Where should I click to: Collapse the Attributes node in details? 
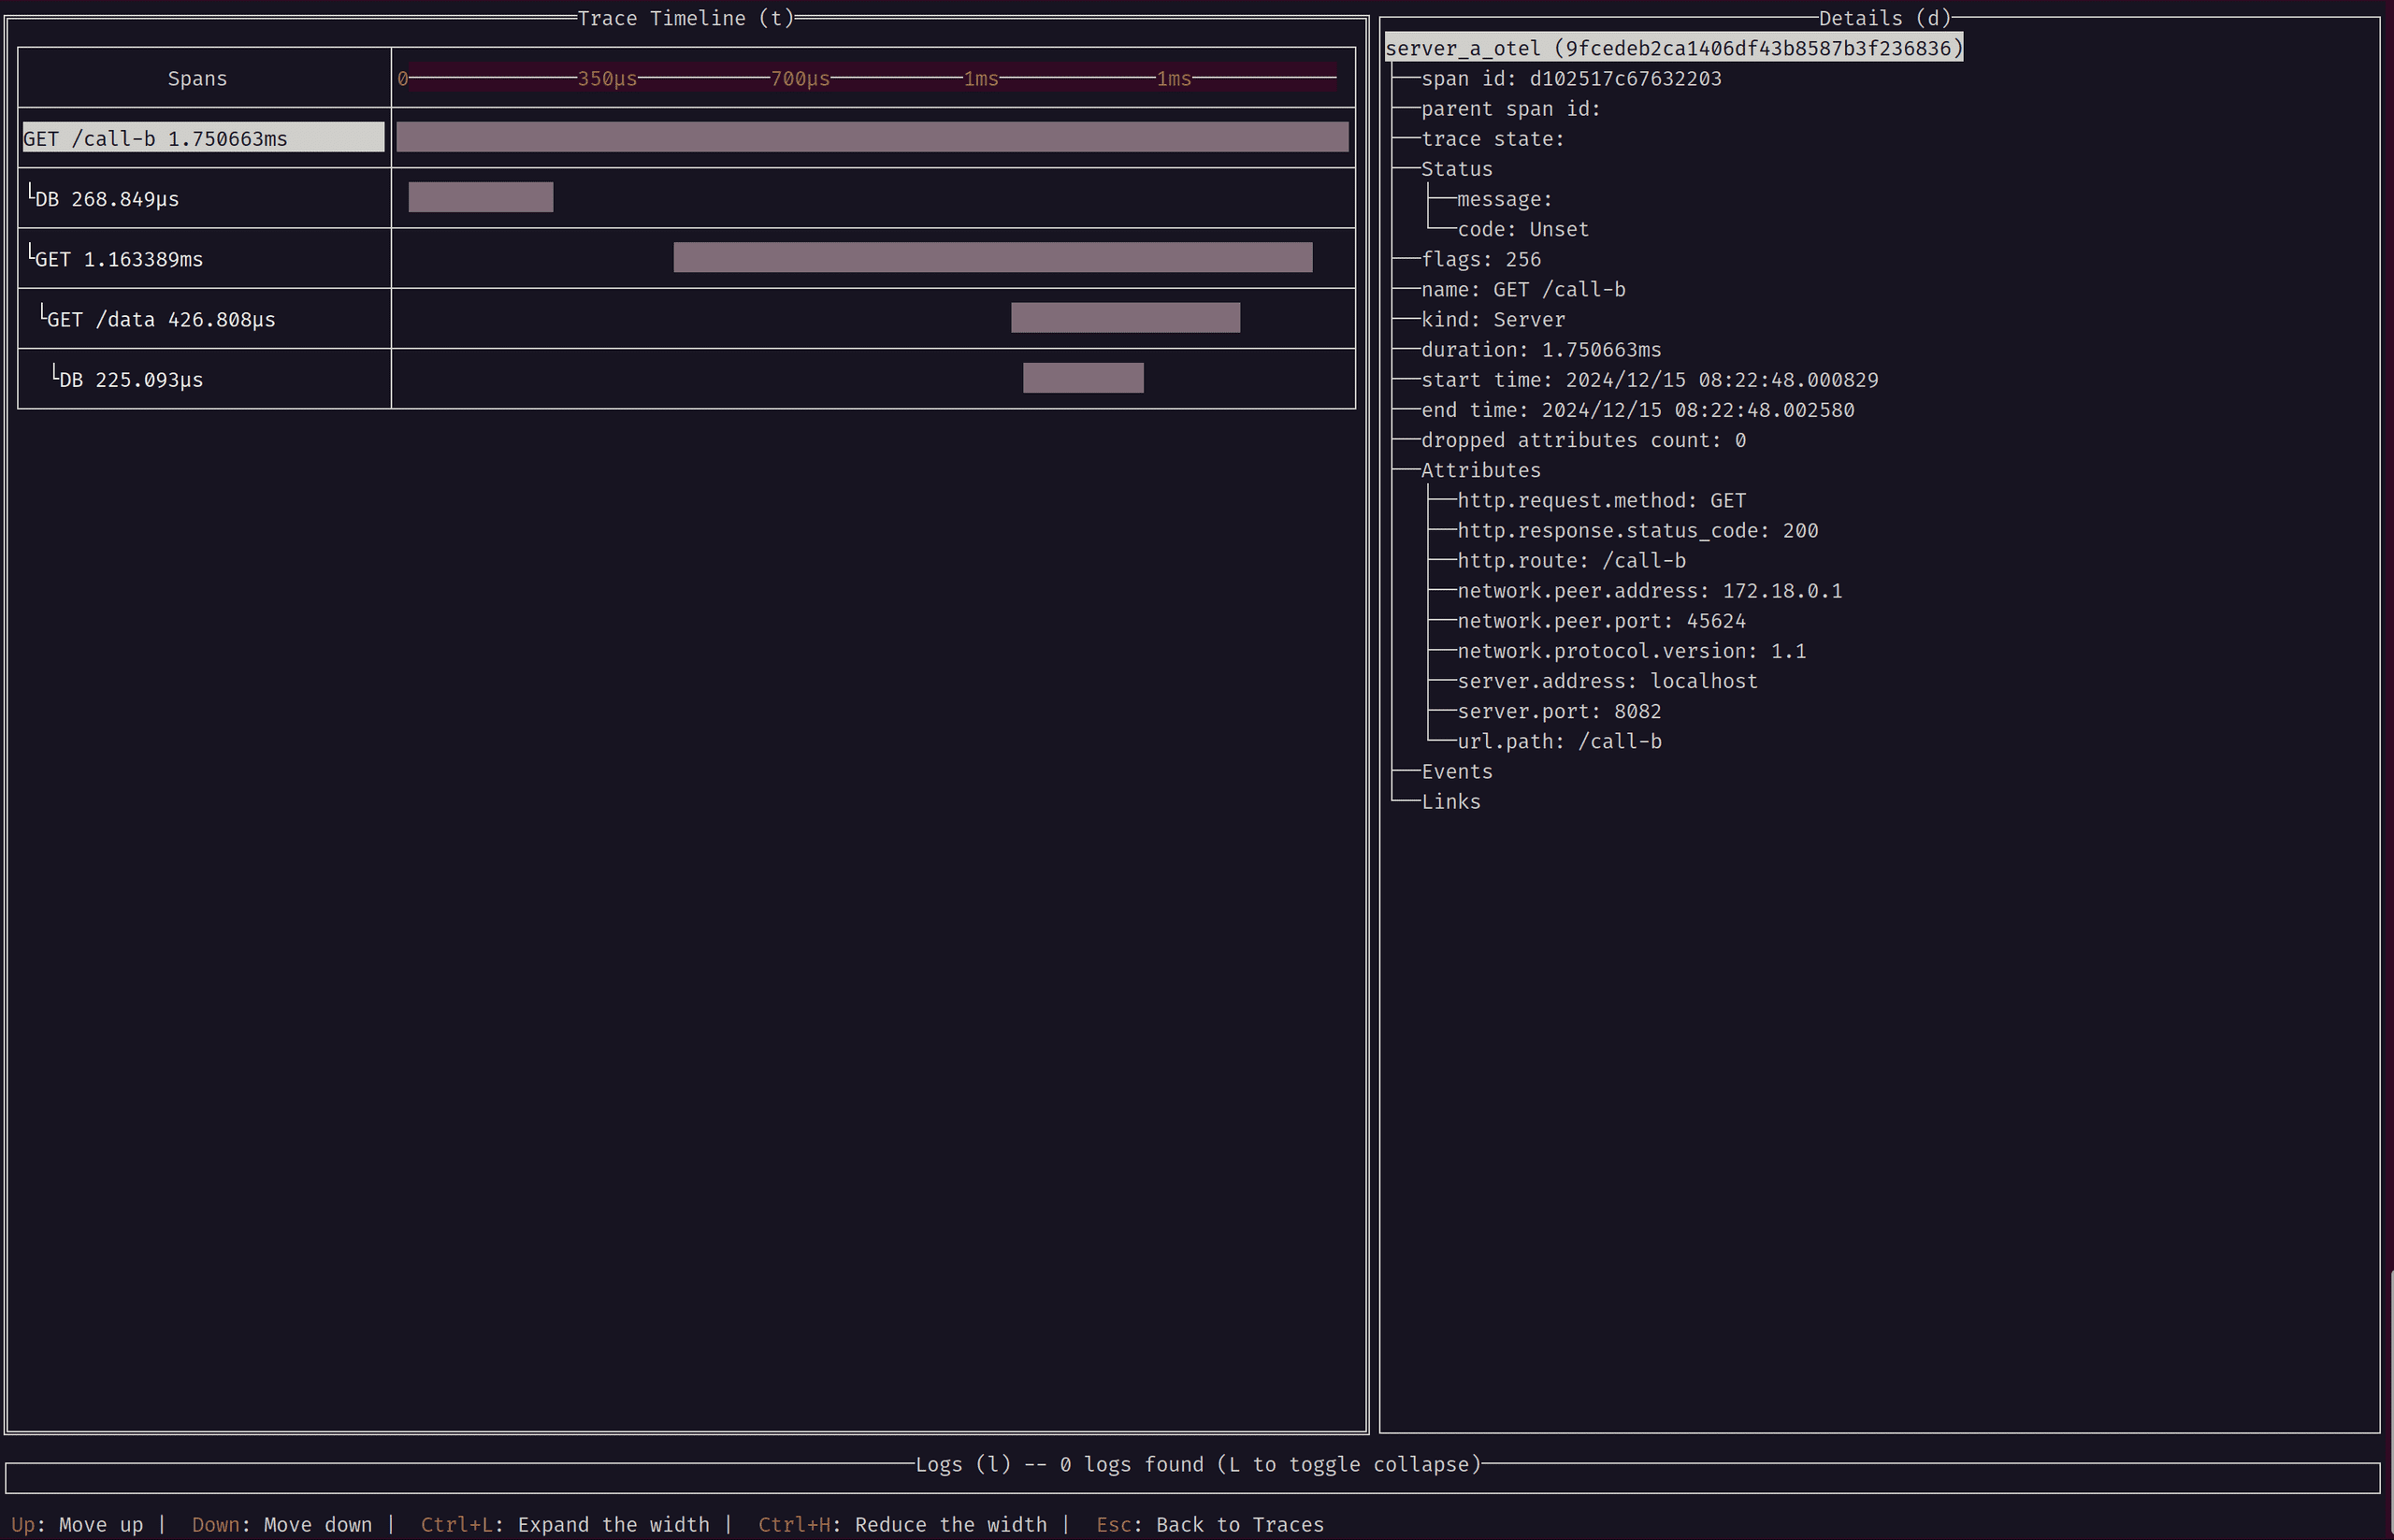pyautogui.click(x=1480, y=470)
